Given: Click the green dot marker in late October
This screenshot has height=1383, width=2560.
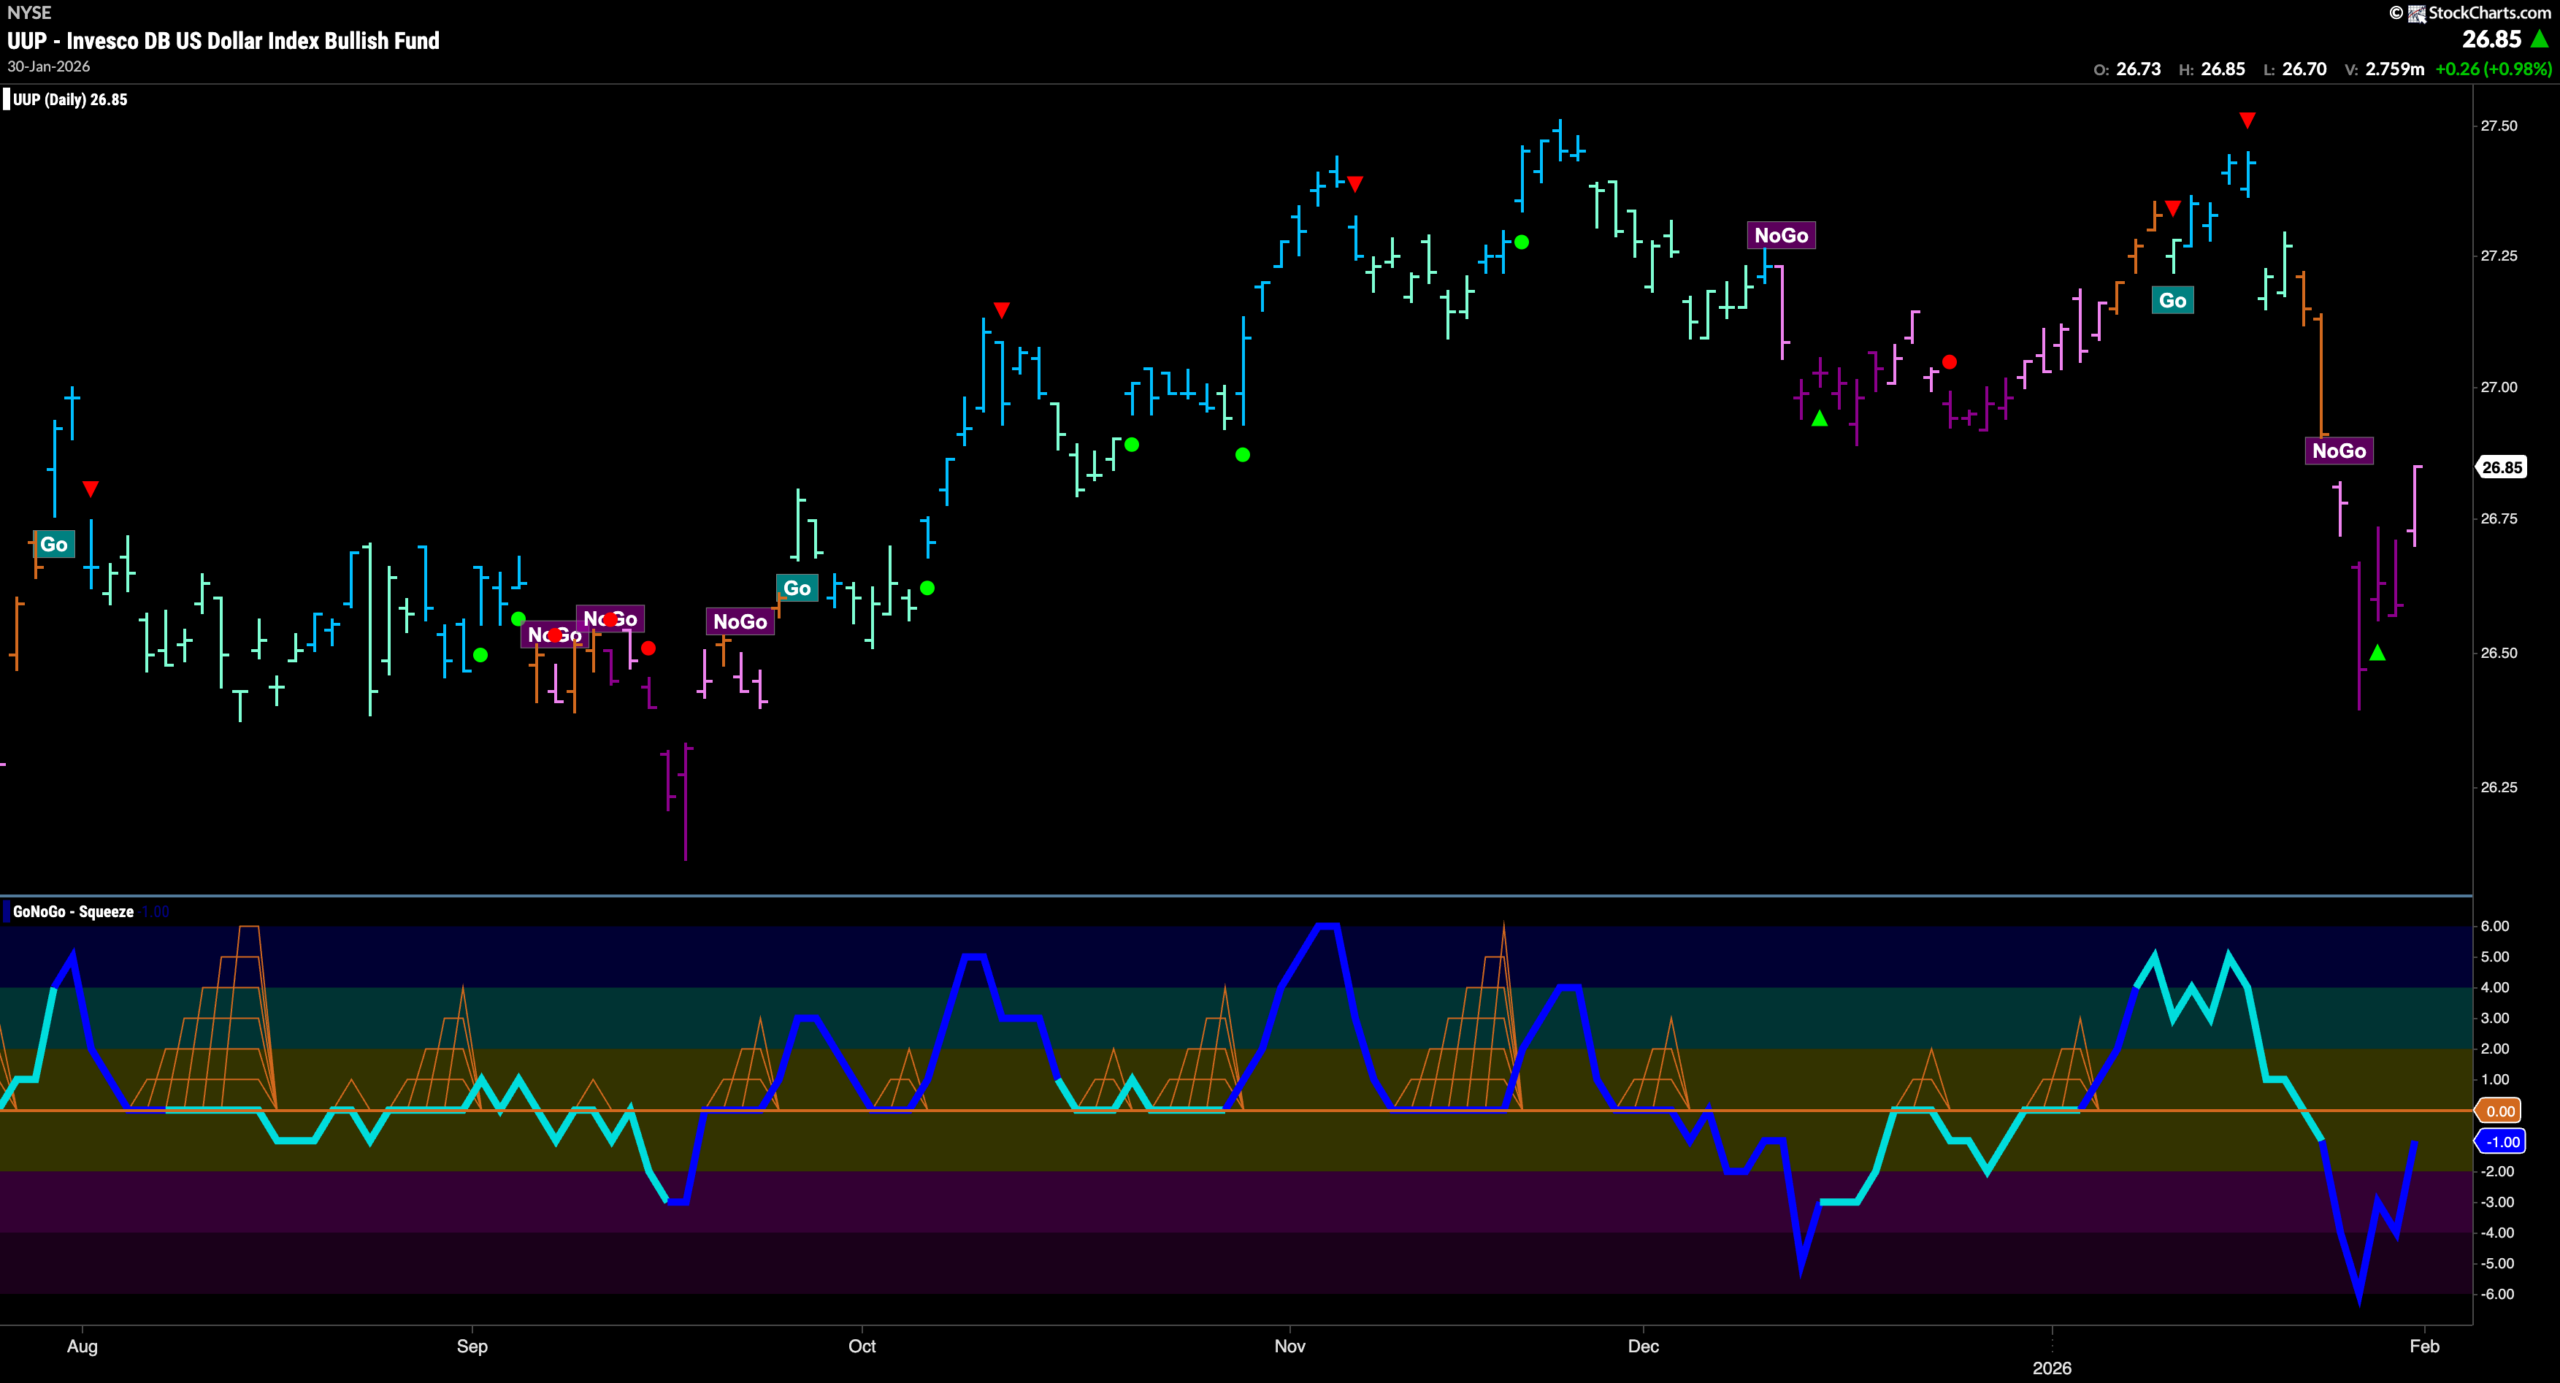Looking at the screenshot, I should pos(1242,455).
